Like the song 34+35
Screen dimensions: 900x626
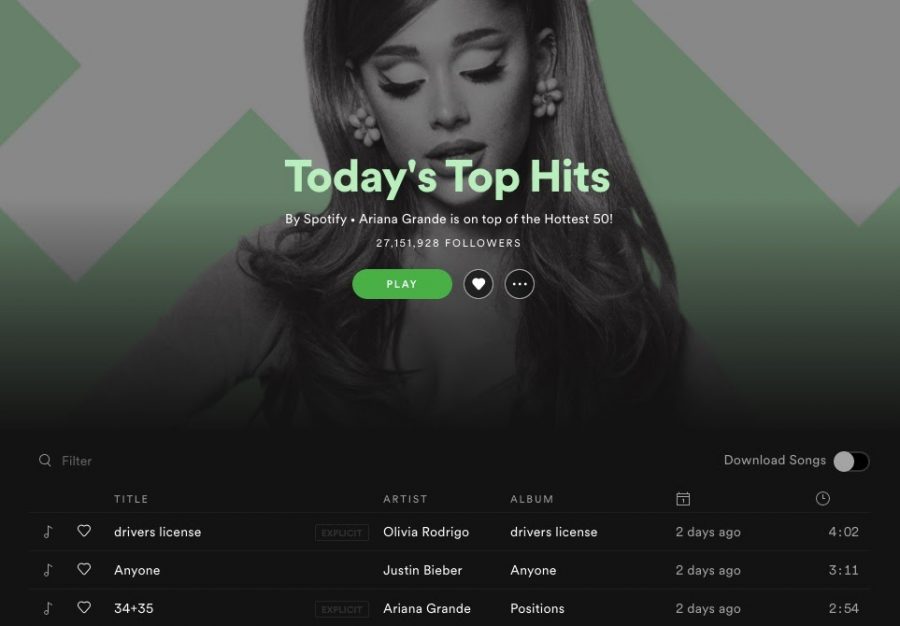click(x=84, y=608)
